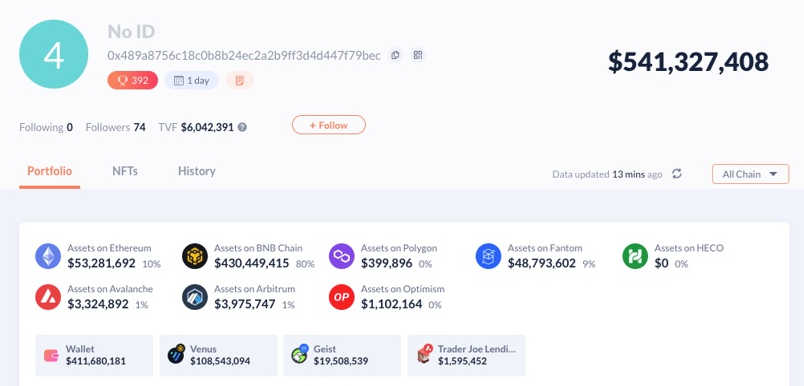This screenshot has height=386, width=804.
Task: Click the orange note badge icon
Action: point(239,80)
